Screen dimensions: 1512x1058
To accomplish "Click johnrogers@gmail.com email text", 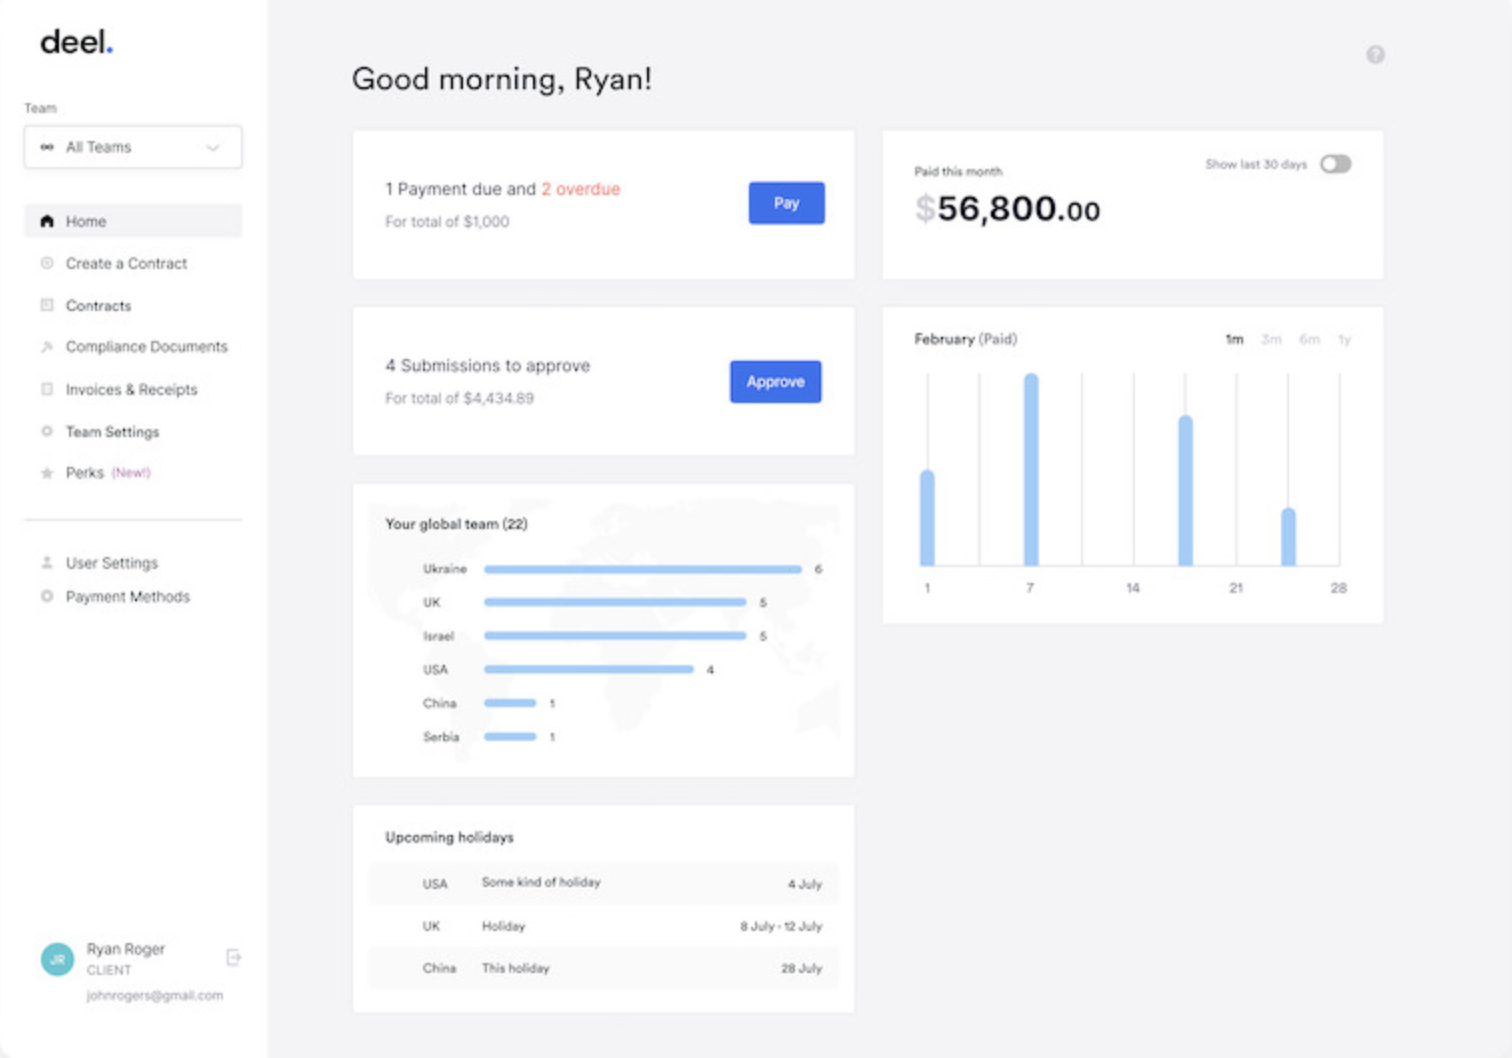I will point(155,996).
